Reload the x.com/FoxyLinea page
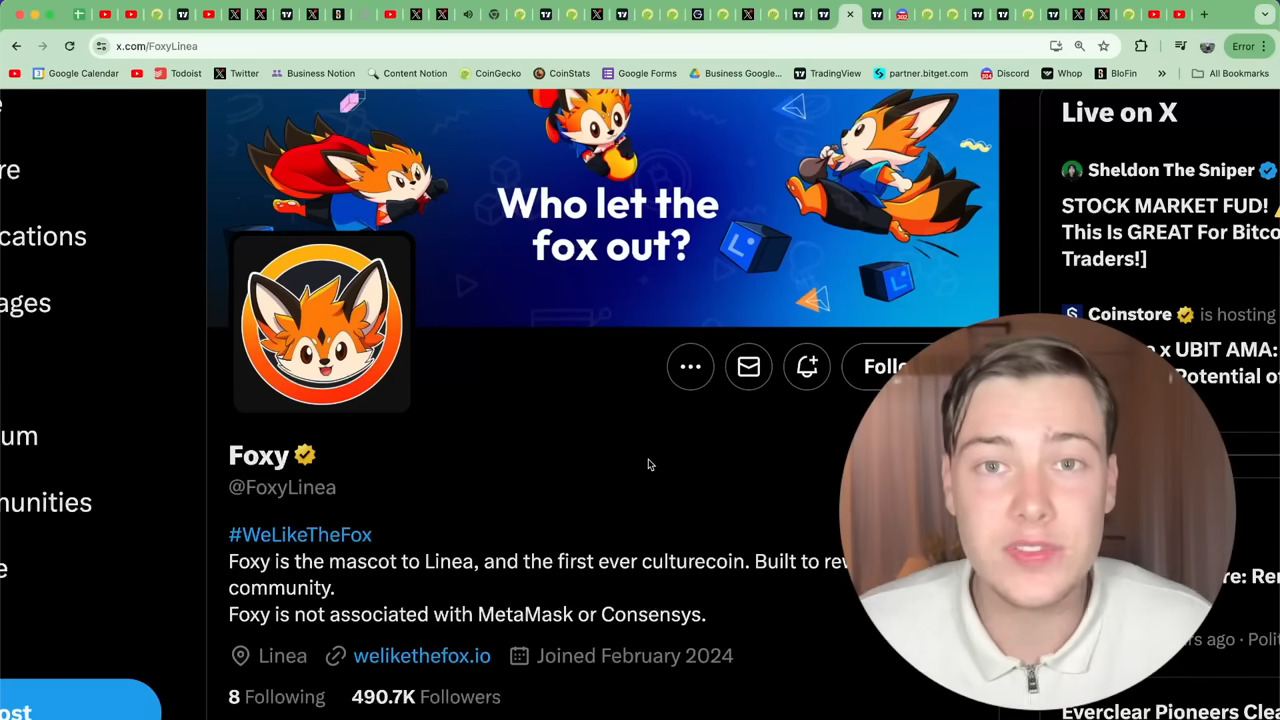This screenshot has width=1280, height=720. tap(69, 46)
